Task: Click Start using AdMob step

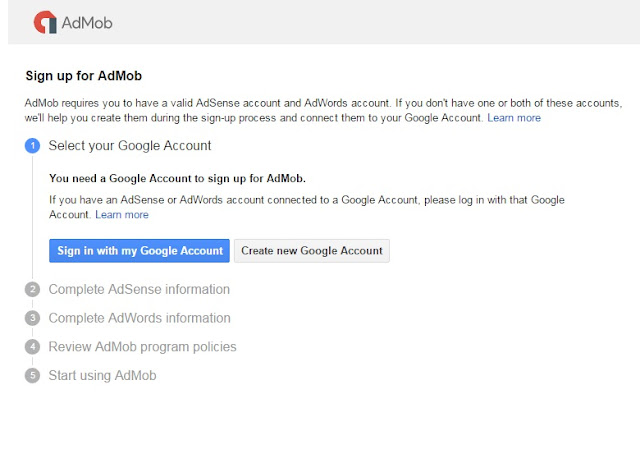Action: (x=102, y=376)
